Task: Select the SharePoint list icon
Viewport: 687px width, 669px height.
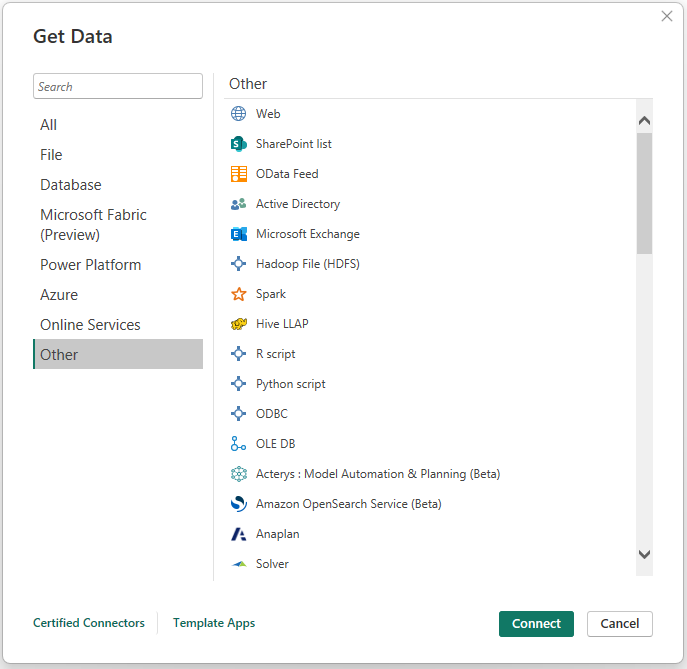Action: pyautogui.click(x=238, y=144)
